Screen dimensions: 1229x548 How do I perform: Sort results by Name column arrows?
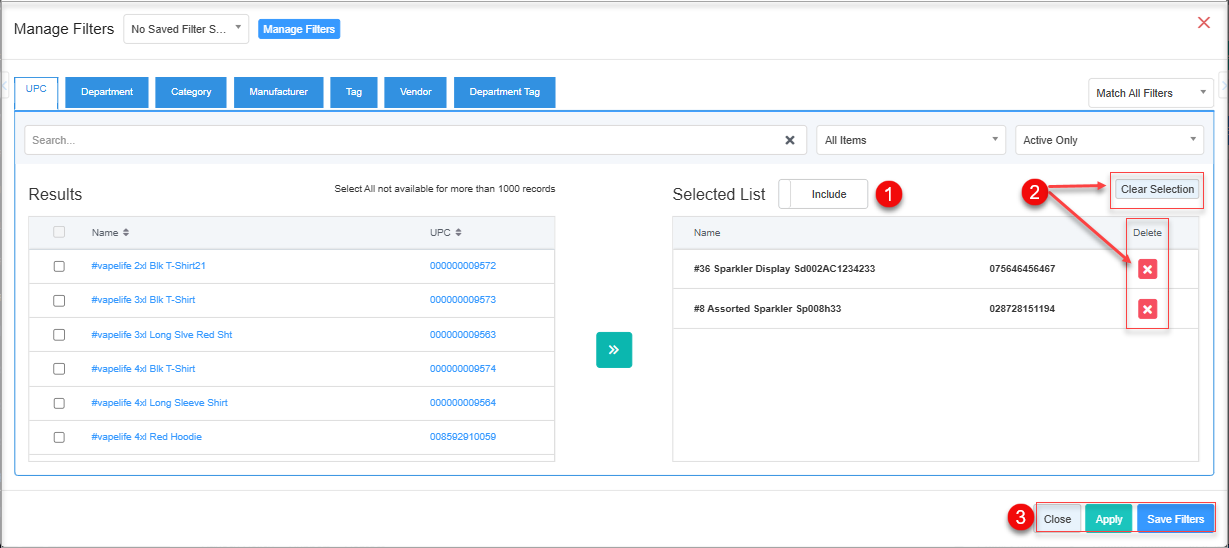[126, 233]
